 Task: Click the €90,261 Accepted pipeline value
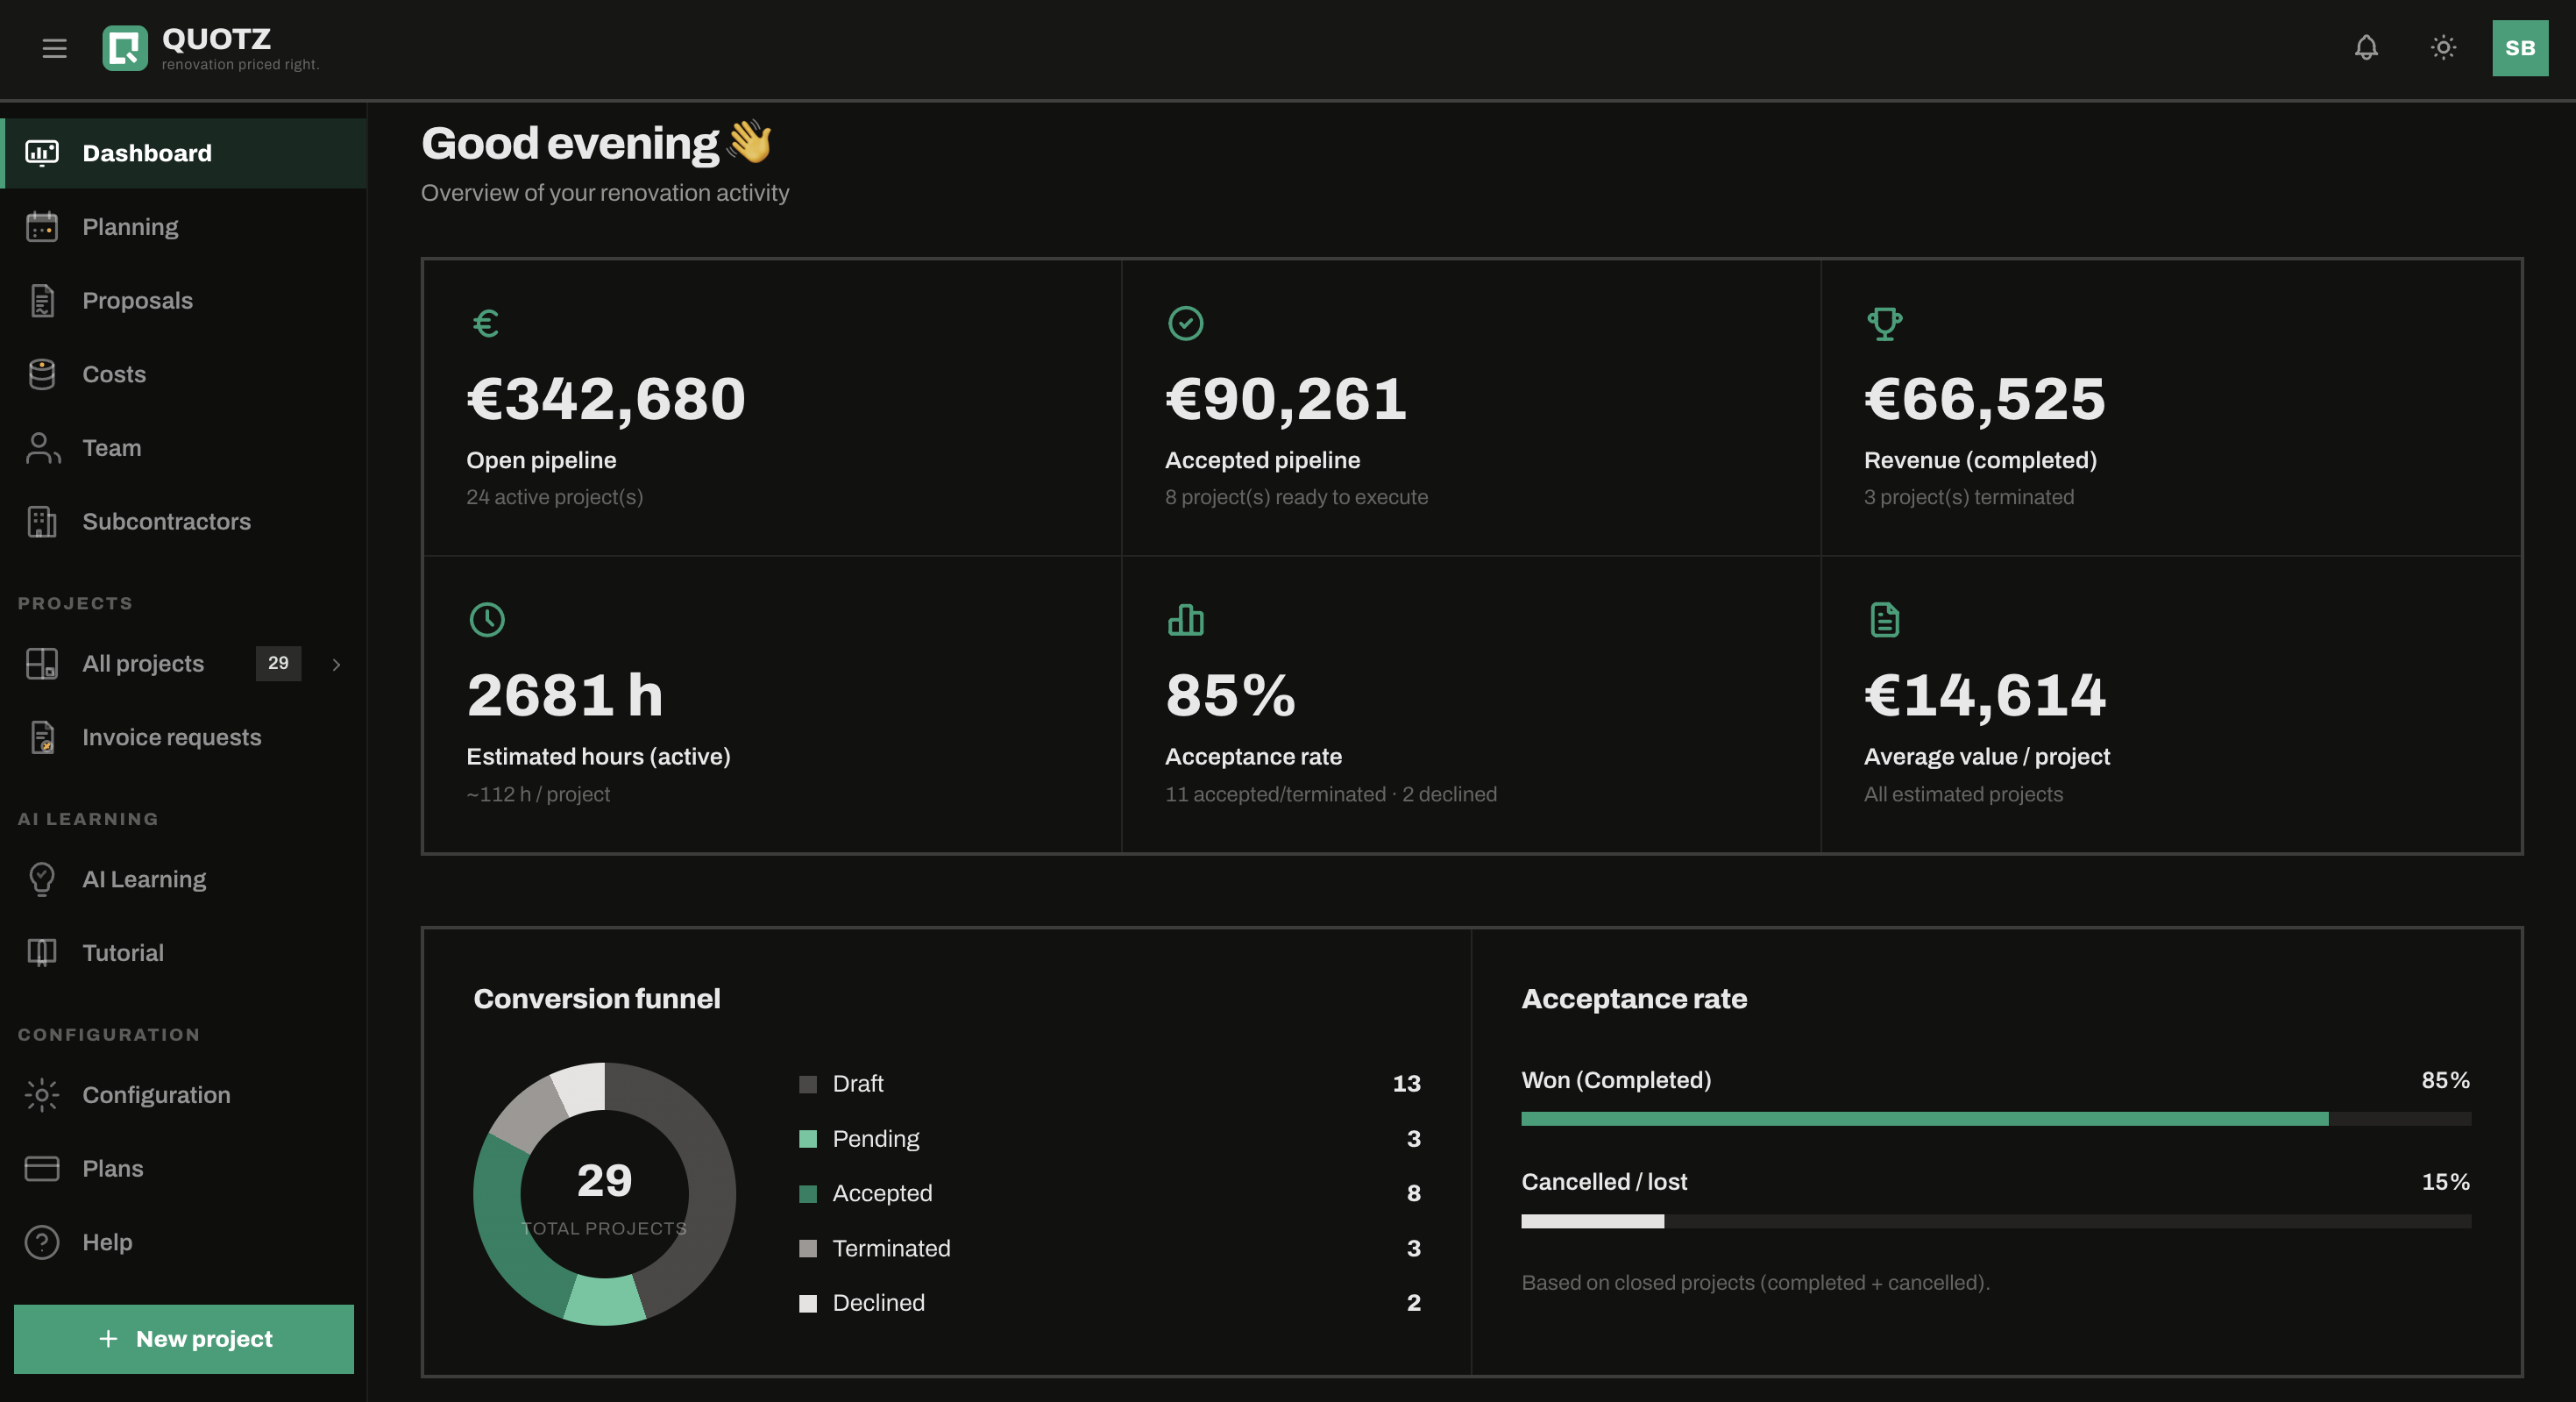(x=1286, y=399)
